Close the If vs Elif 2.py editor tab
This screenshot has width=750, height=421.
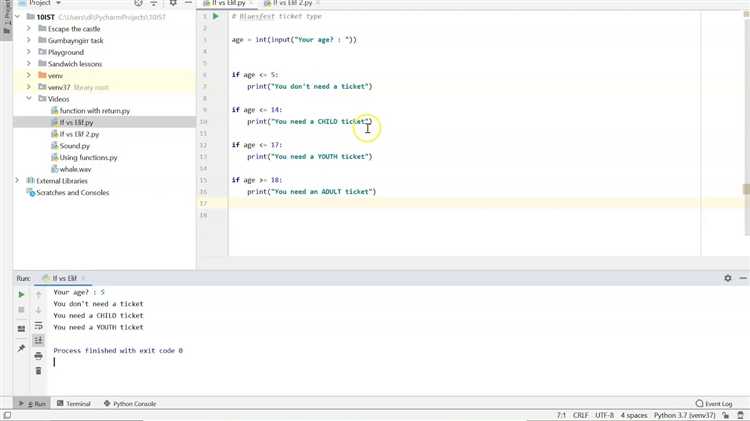[x=318, y=3]
